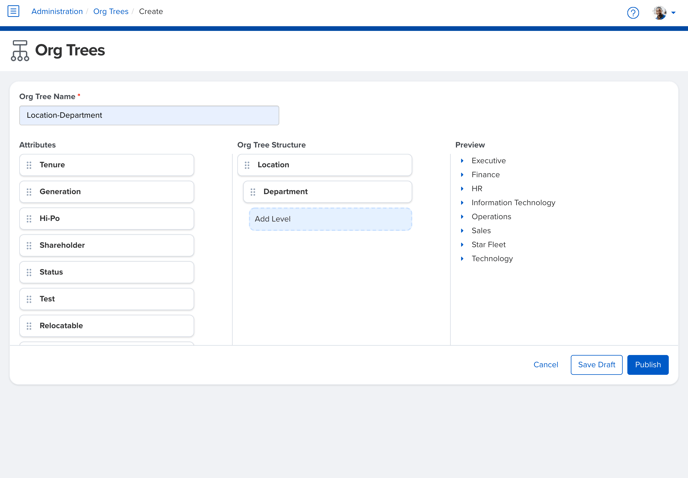This screenshot has height=478, width=688.
Task: Go to Administration breadcrumb
Action: [x=57, y=11]
